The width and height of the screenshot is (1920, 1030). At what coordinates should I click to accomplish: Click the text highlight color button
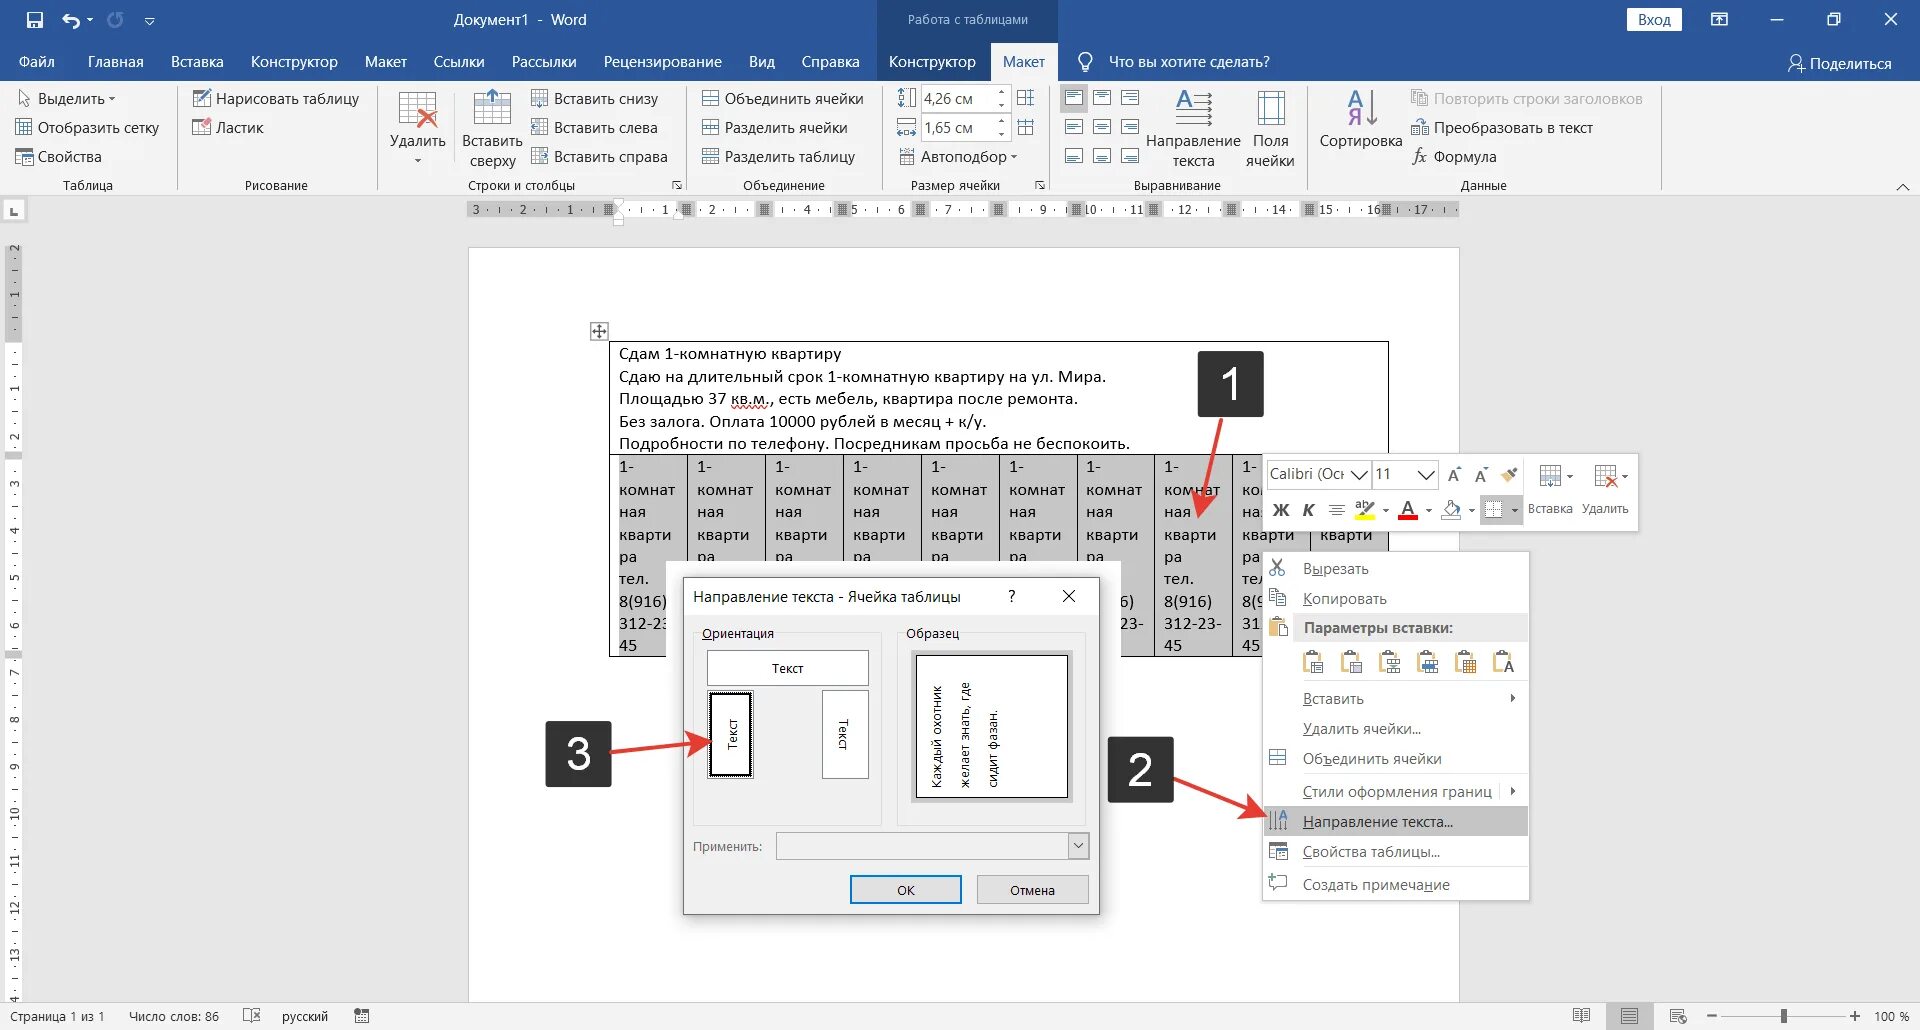(x=1364, y=510)
